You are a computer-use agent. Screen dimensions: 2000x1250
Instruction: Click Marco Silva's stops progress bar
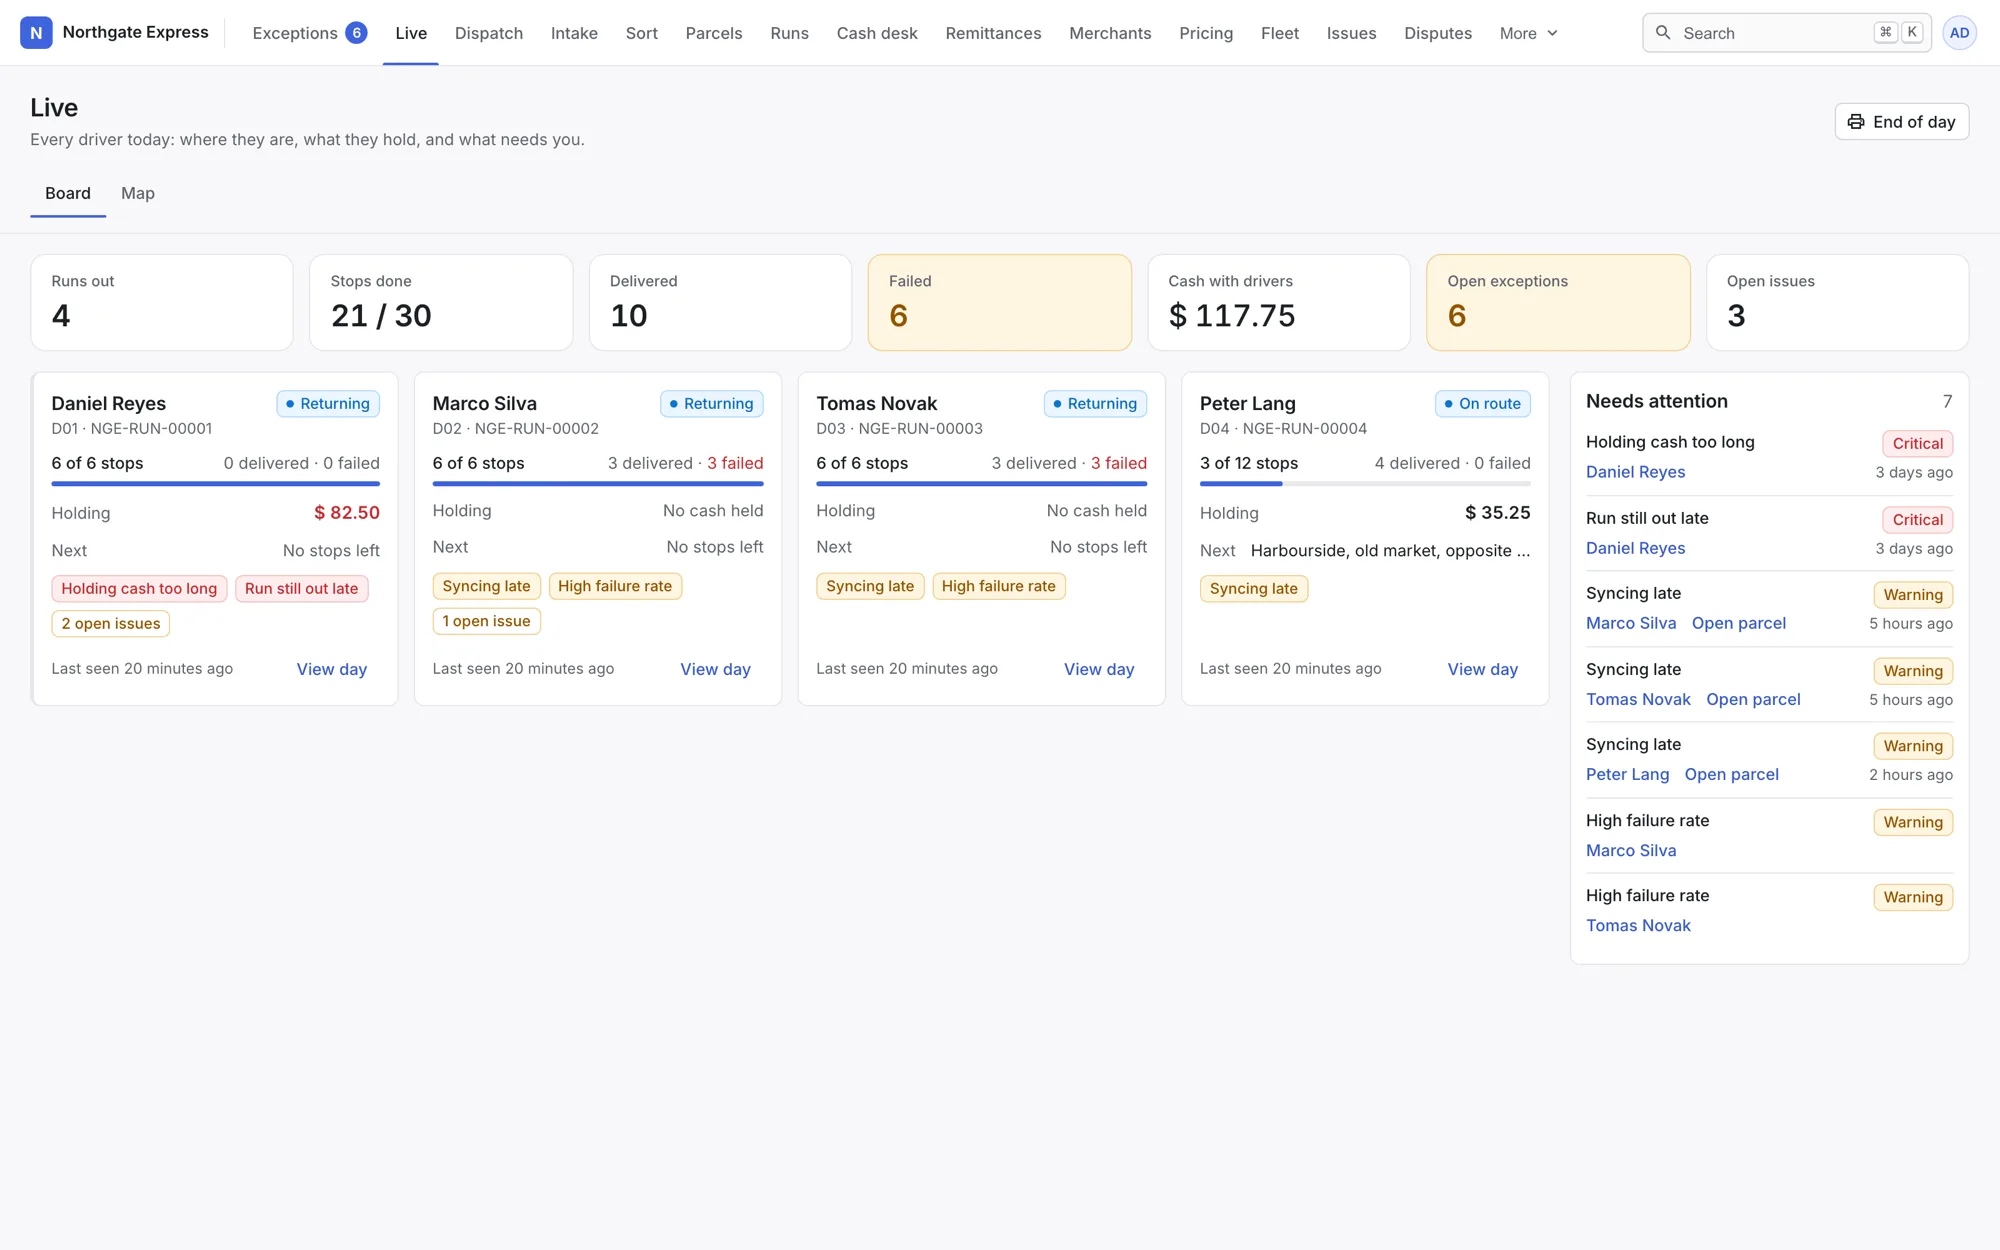pyautogui.click(x=598, y=484)
